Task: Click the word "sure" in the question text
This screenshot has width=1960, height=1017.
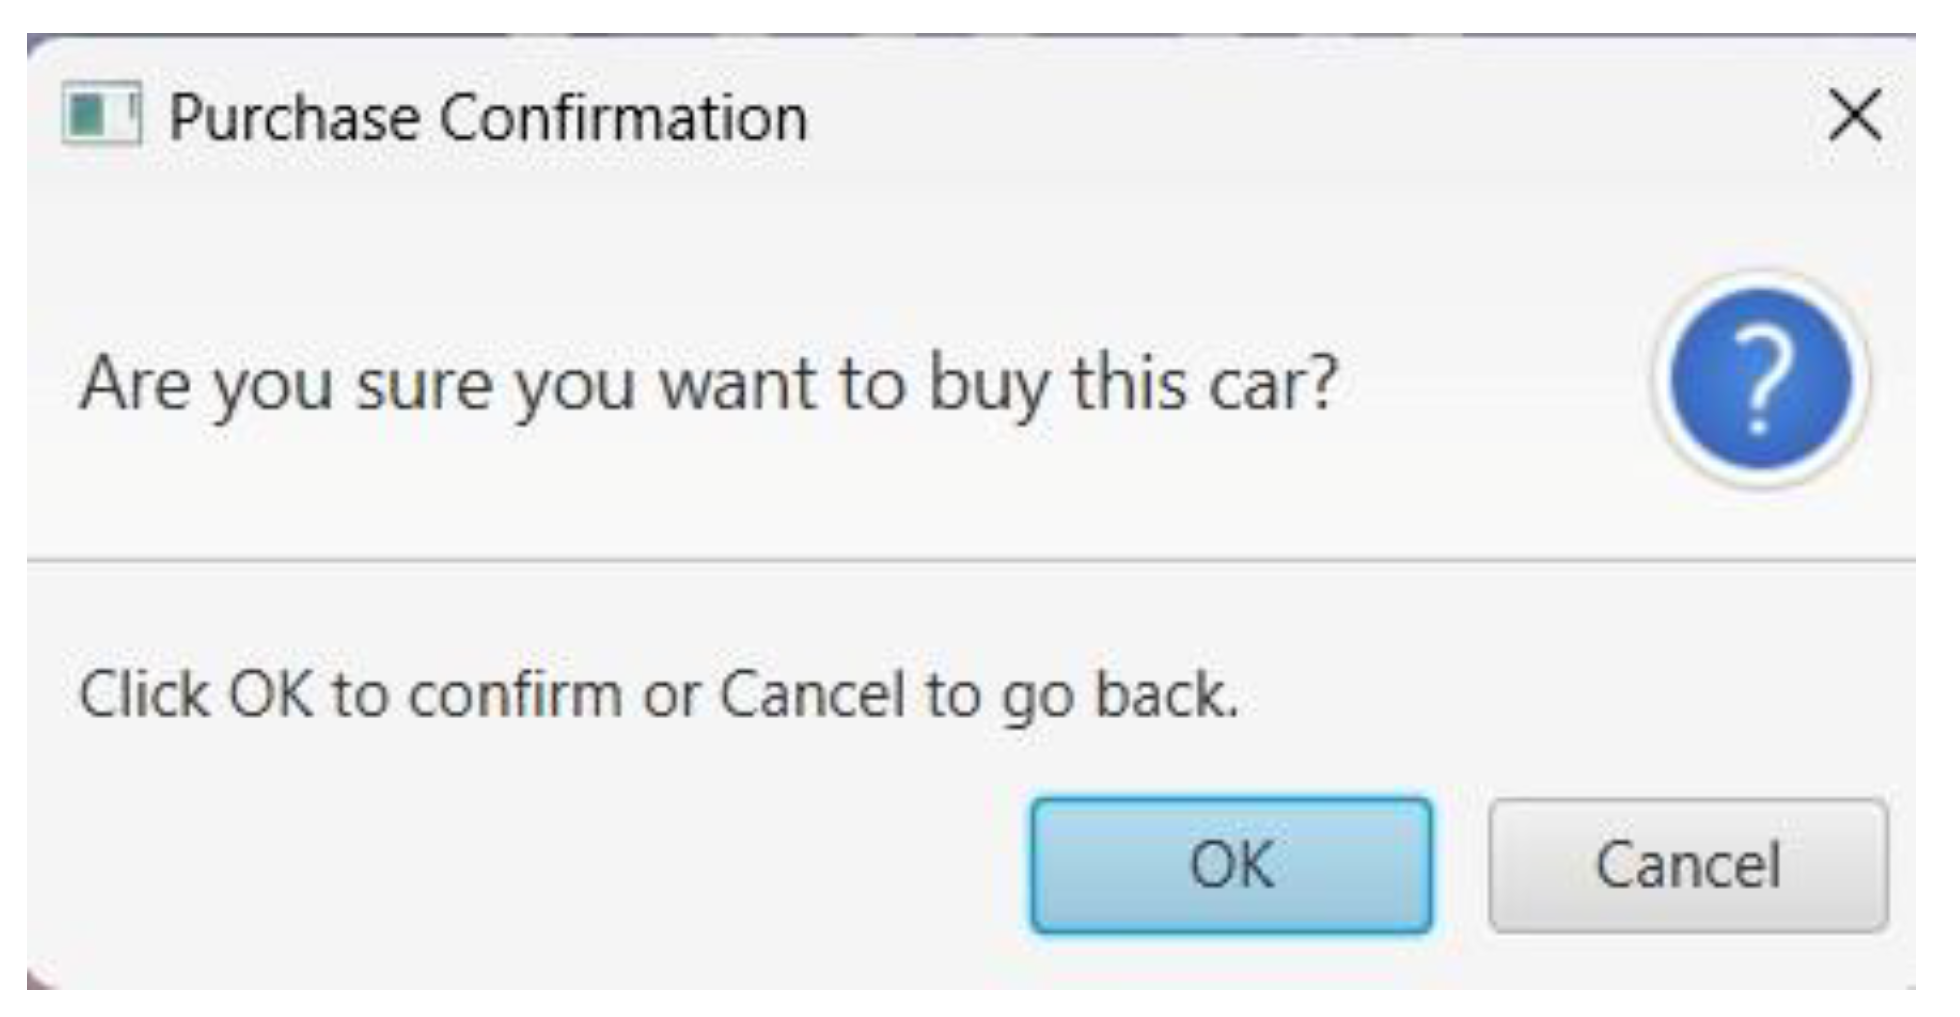Action: pyautogui.click(x=424, y=383)
